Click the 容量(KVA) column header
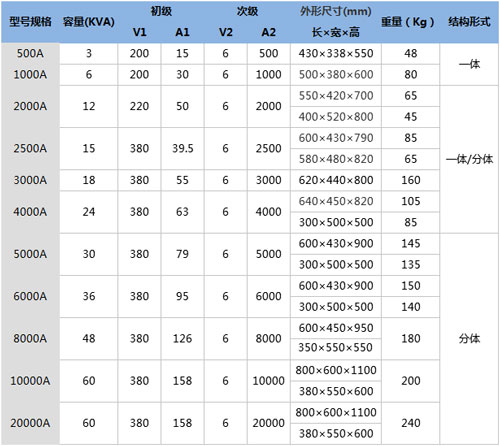The image size is (500, 446). tap(89, 22)
